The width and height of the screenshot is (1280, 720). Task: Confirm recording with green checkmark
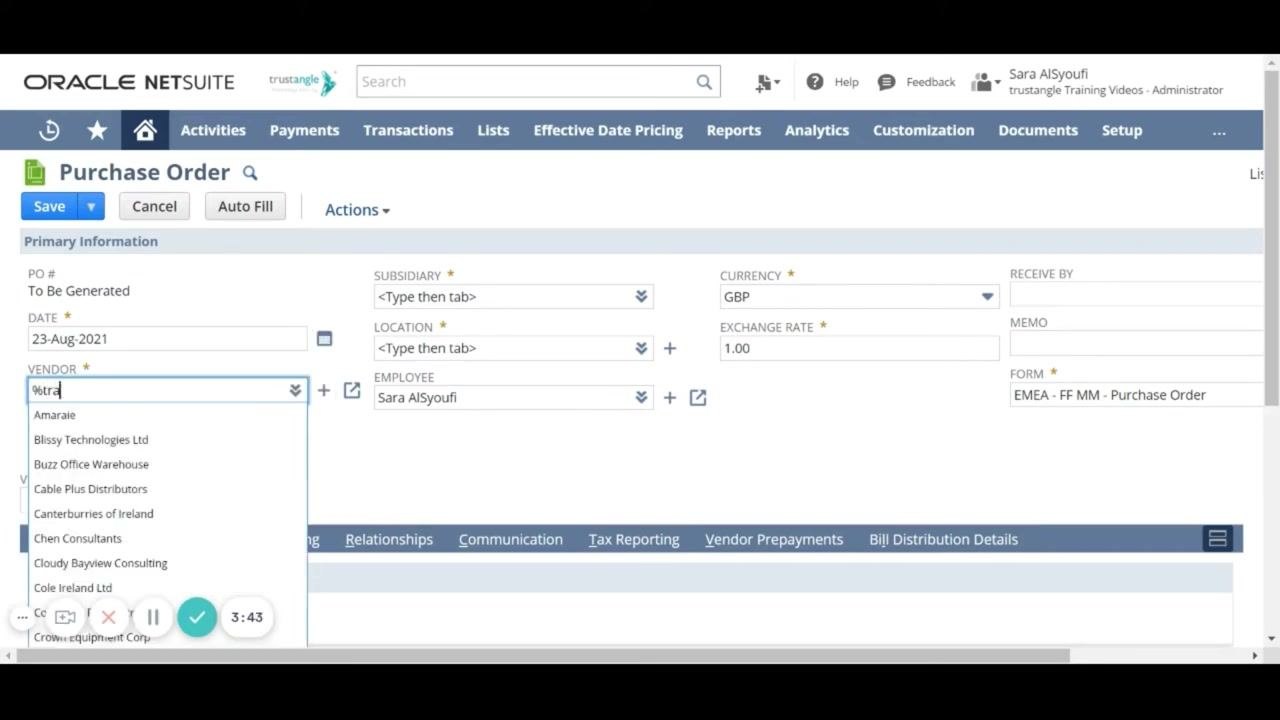pos(197,617)
